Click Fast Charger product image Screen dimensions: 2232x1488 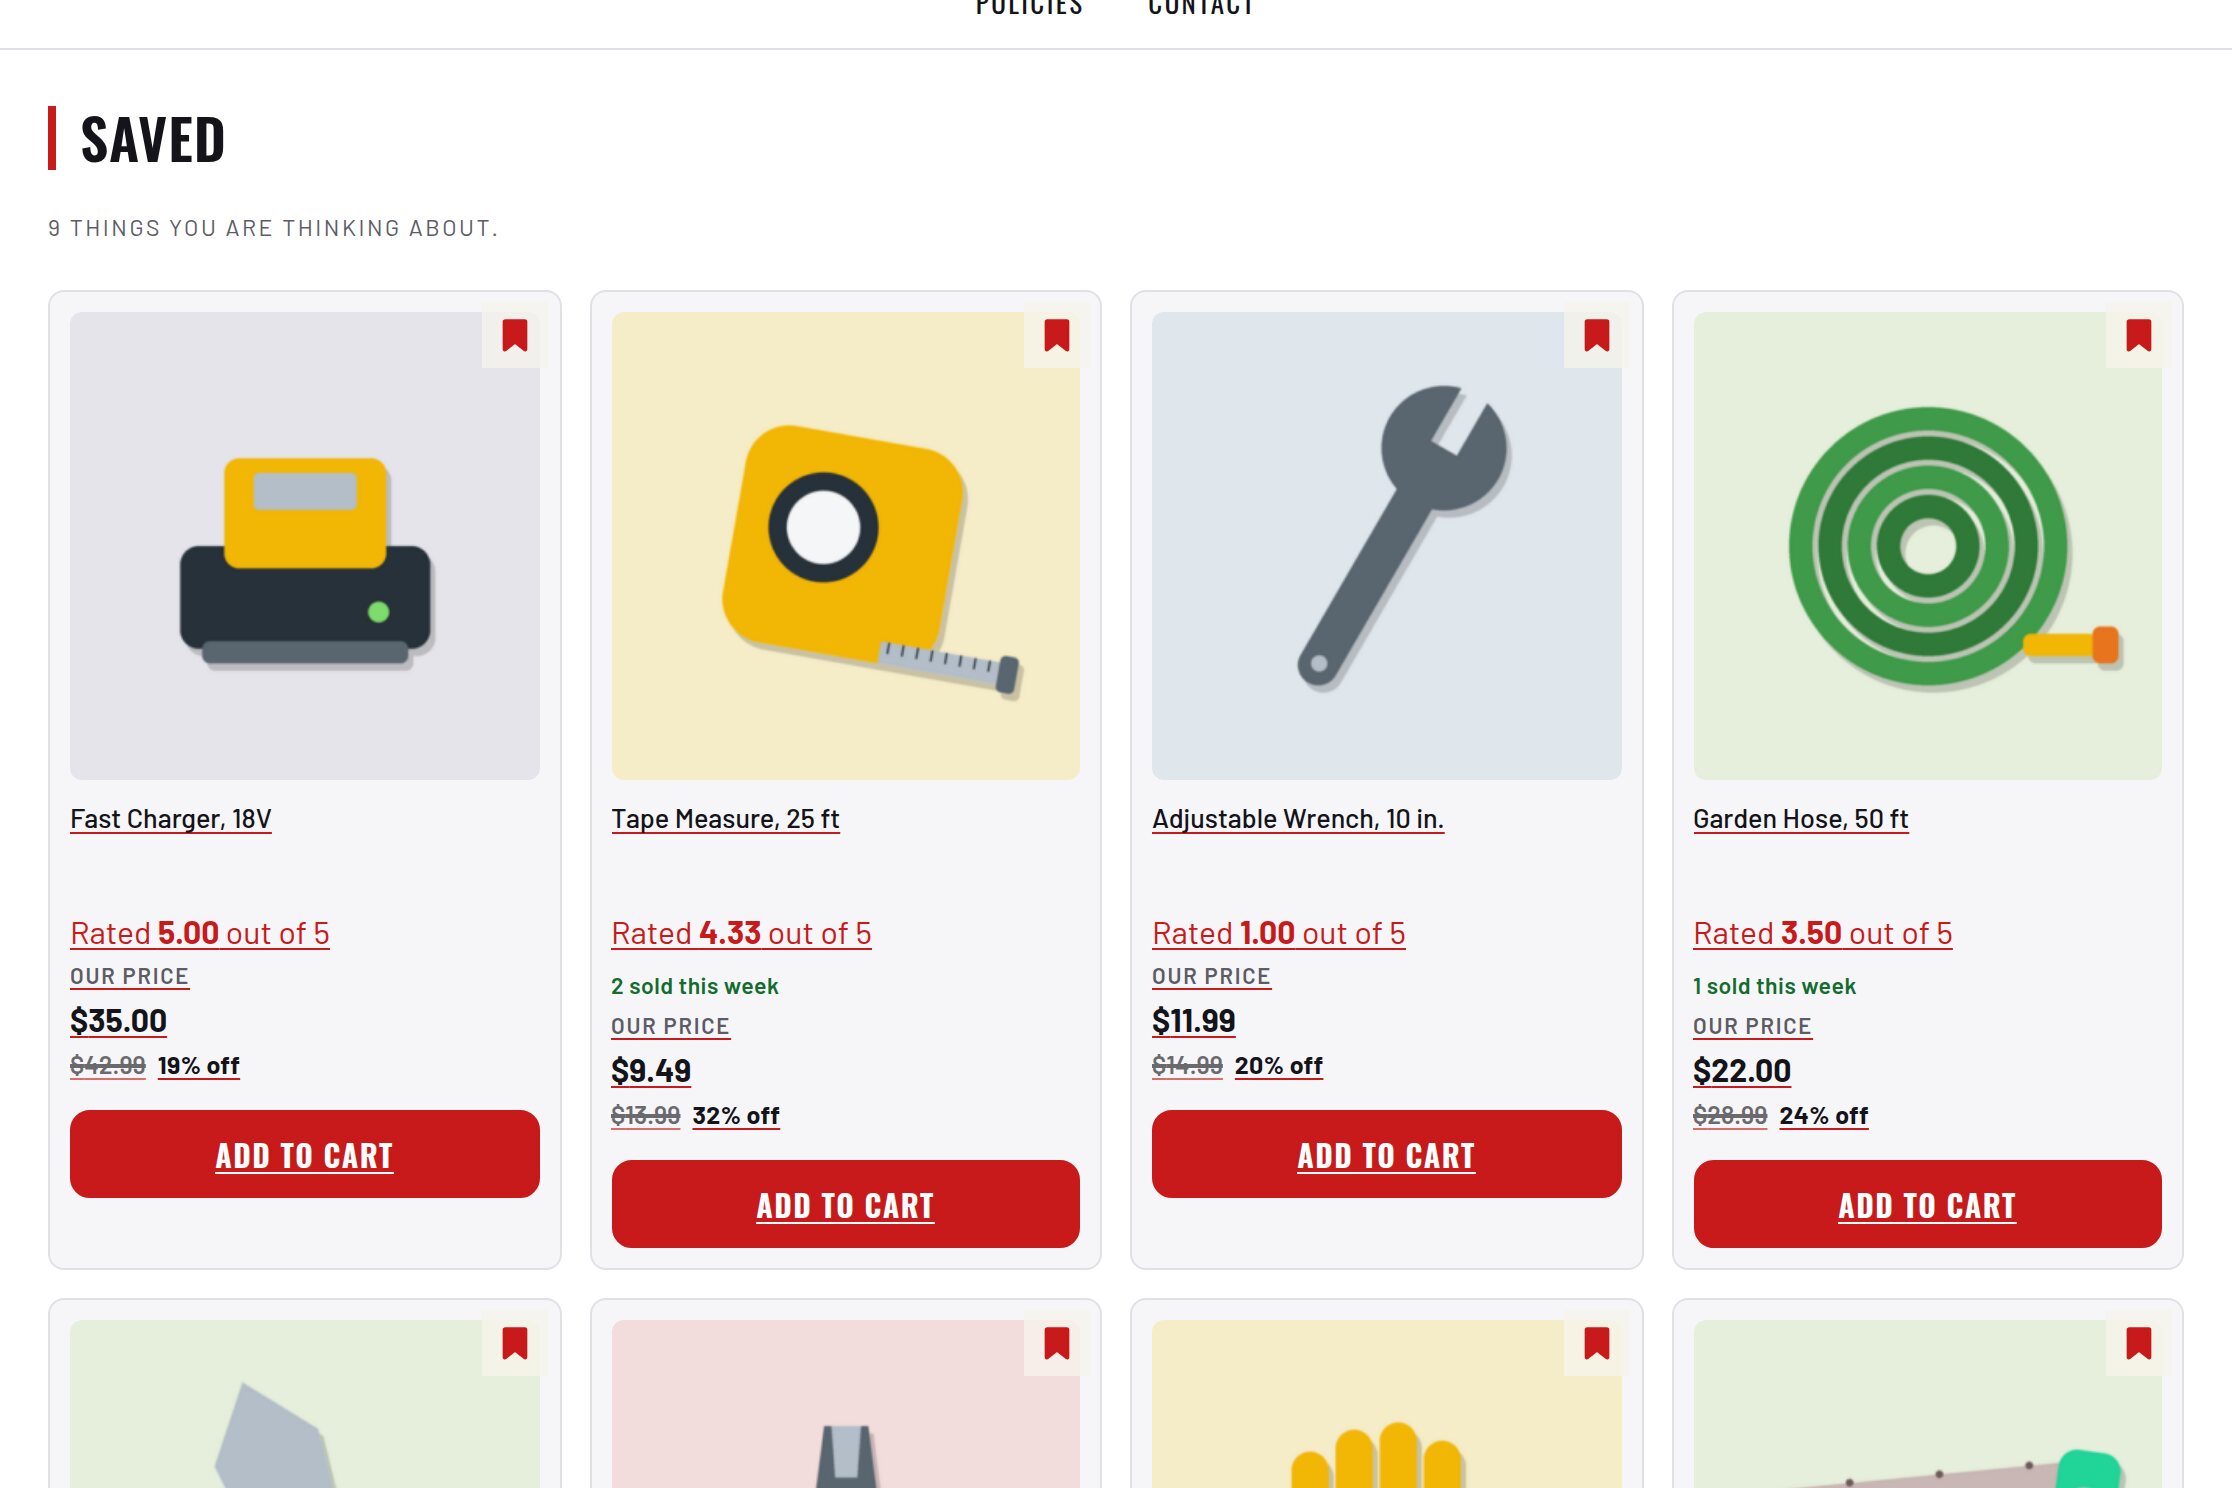coord(305,546)
